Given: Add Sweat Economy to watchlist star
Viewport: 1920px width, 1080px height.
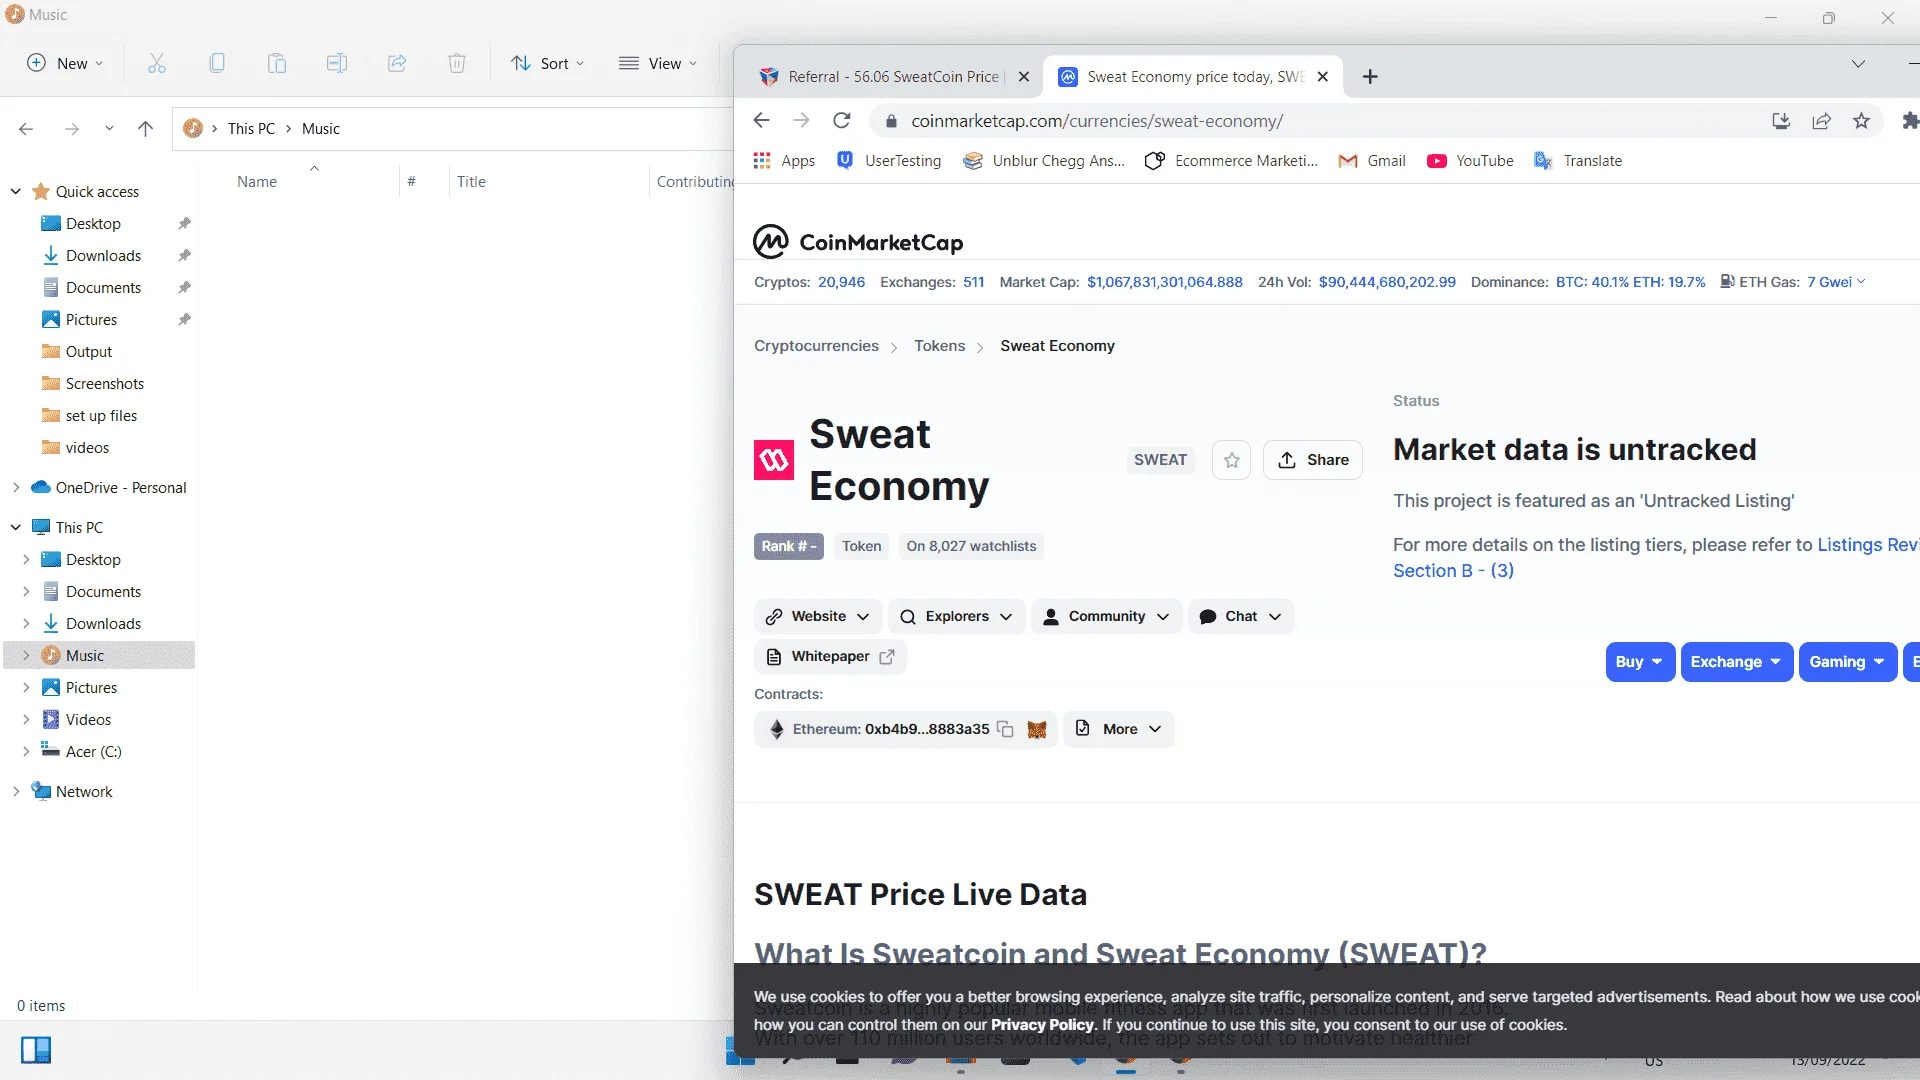Looking at the screenshot, I should coord(1232,460).
